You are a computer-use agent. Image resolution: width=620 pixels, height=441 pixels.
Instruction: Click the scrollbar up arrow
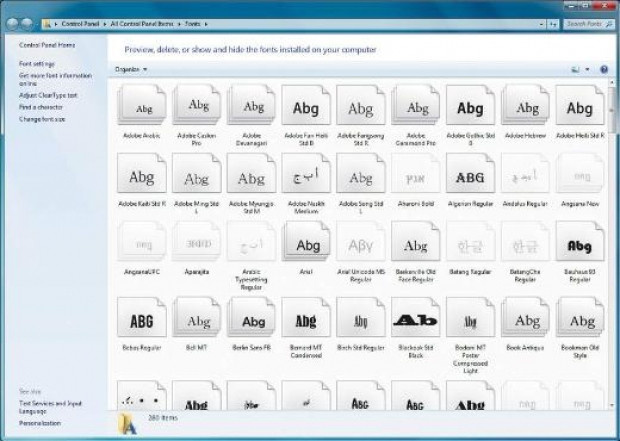(613, 82)
